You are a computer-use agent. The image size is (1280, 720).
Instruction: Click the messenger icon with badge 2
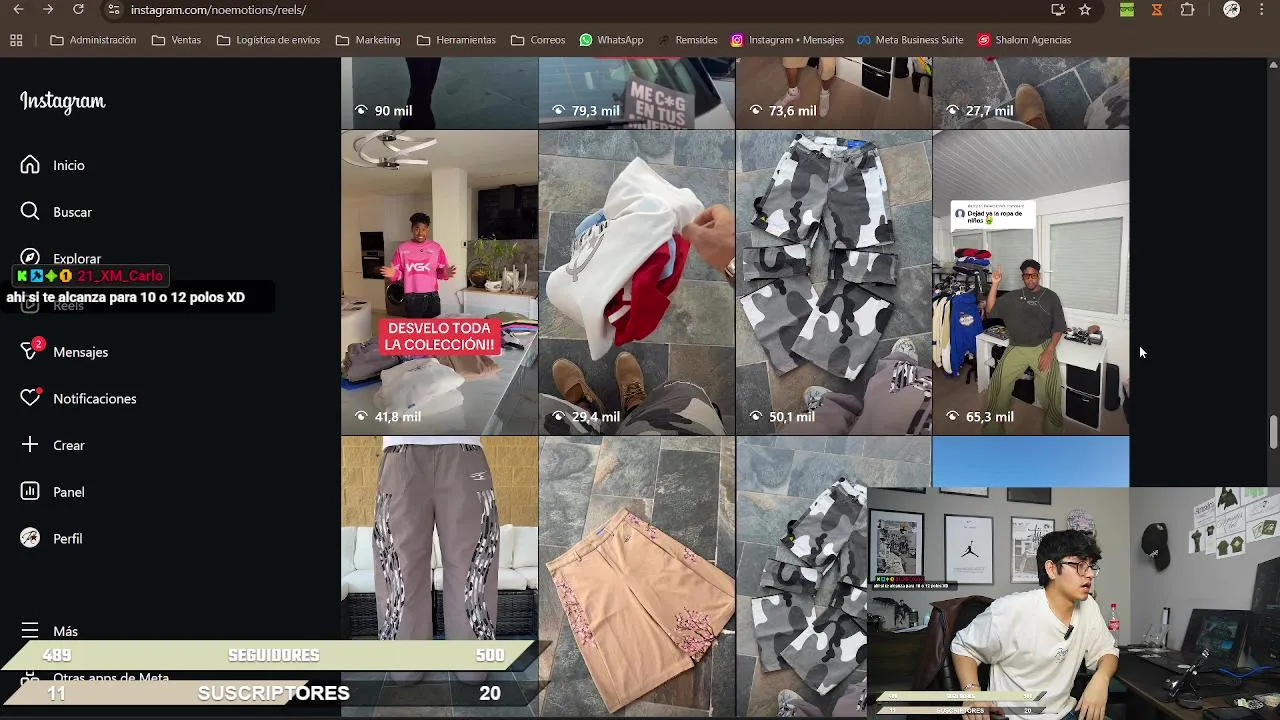[31, 351]
